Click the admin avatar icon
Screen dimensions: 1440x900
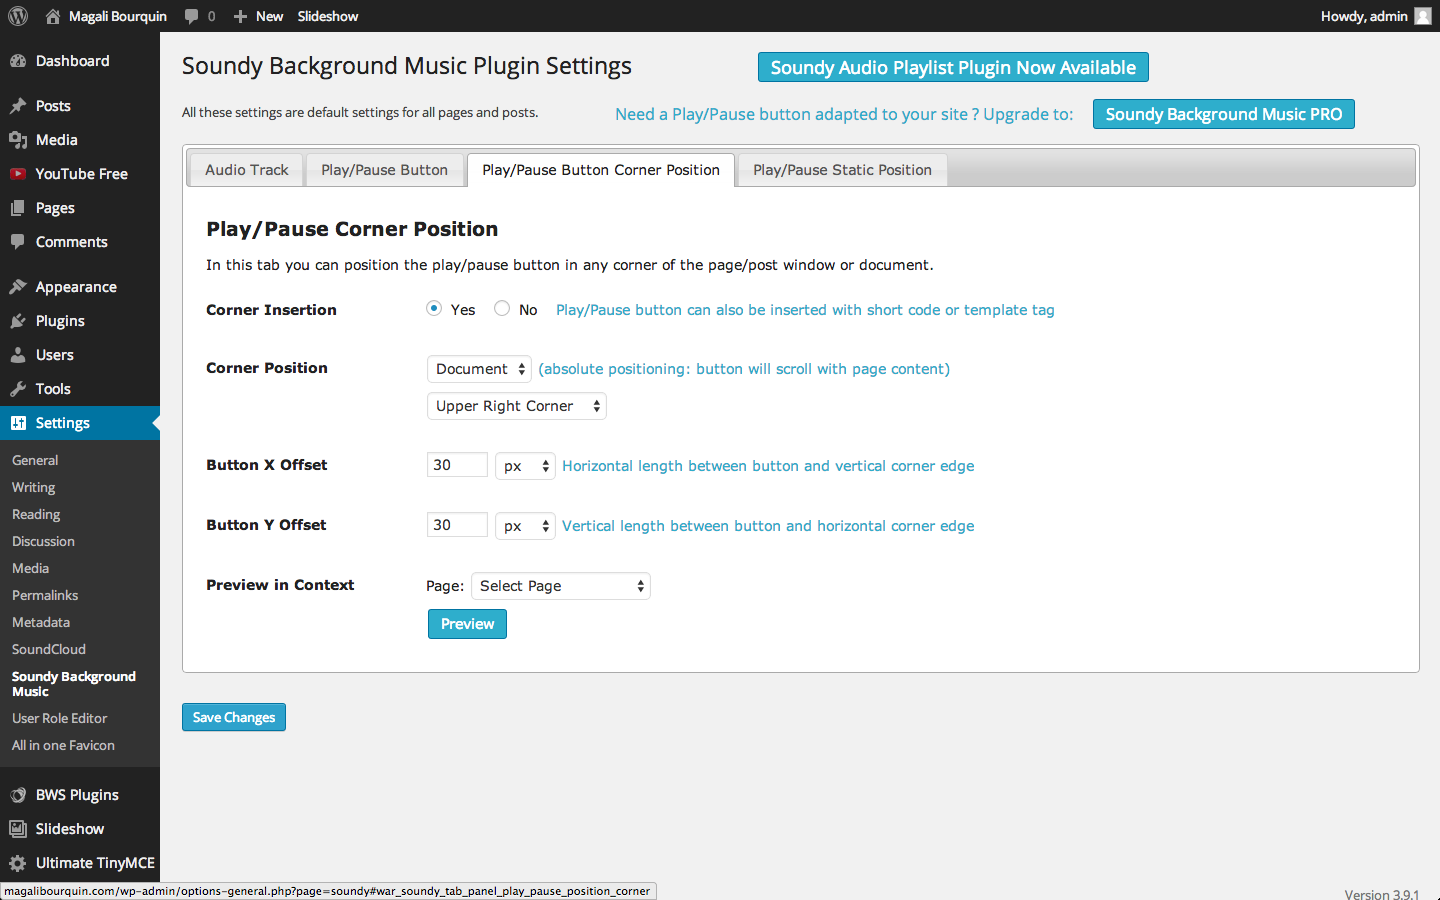pyautogui.click(x=1423, y=16)
